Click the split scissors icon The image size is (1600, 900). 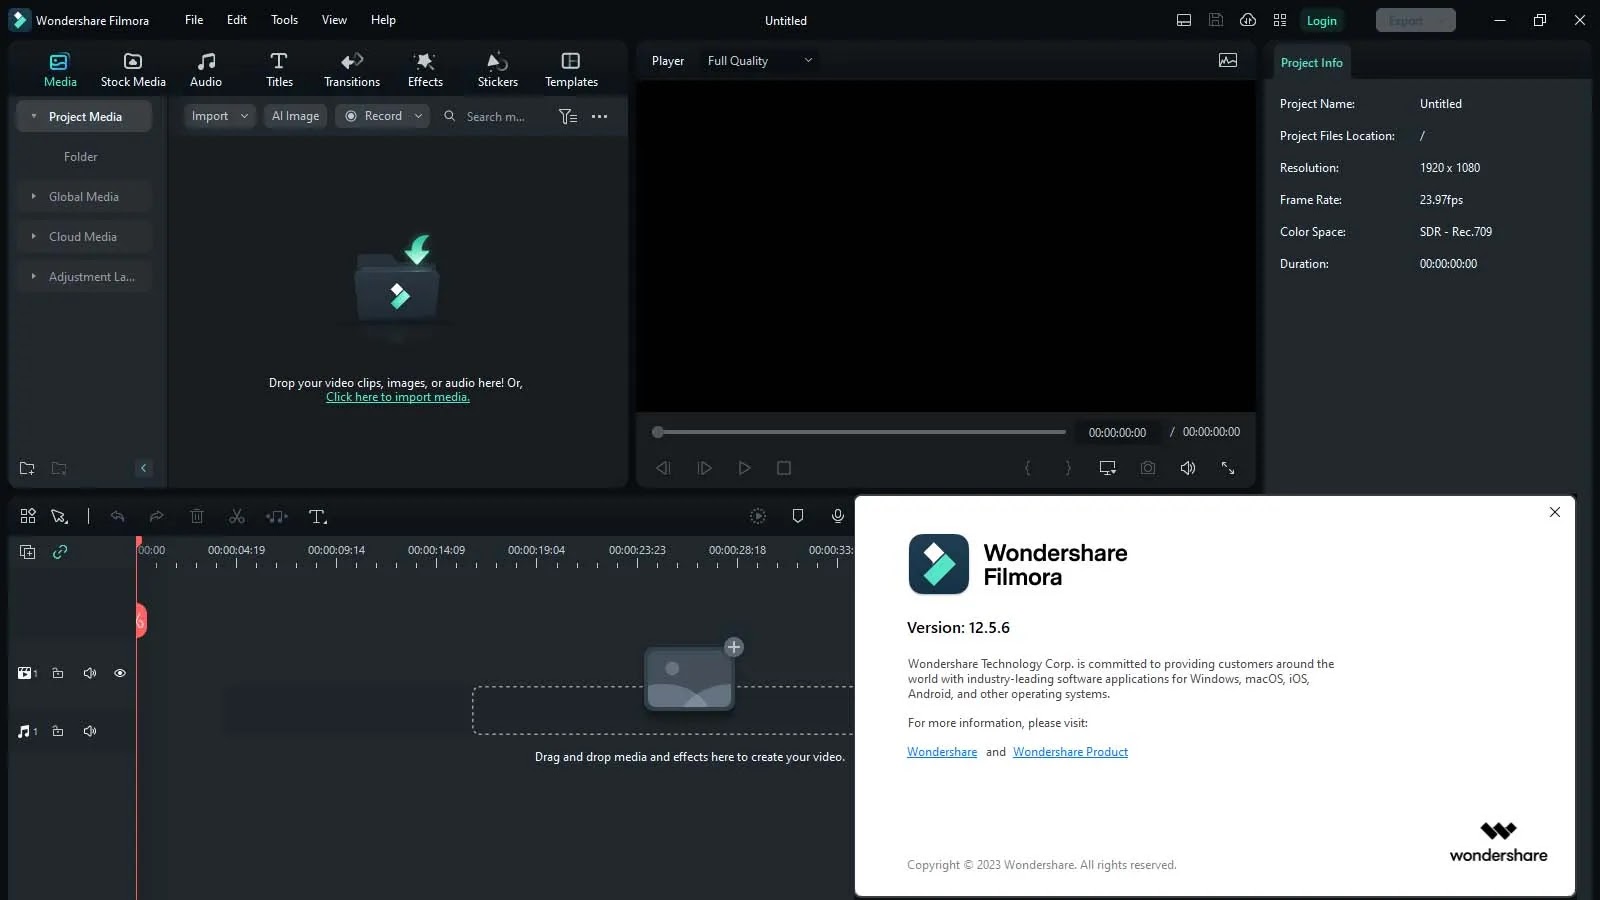tap(237, 516)
